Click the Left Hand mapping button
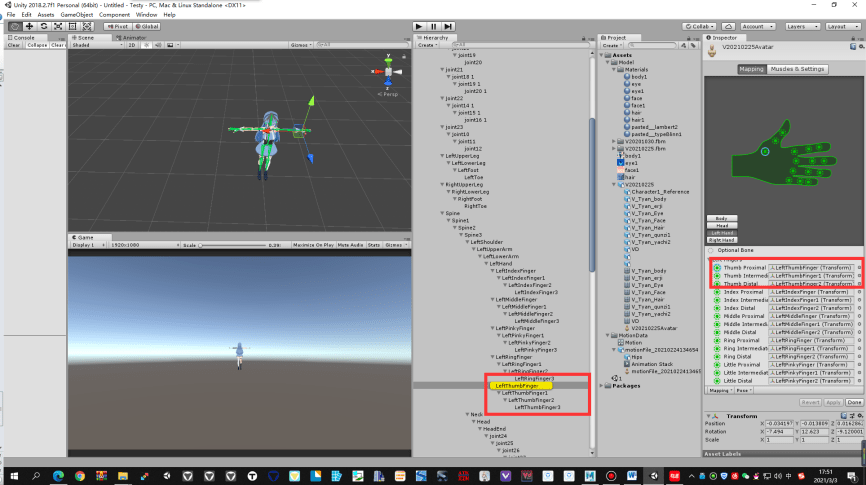This screenshot has width=866, height=485. 722,233
